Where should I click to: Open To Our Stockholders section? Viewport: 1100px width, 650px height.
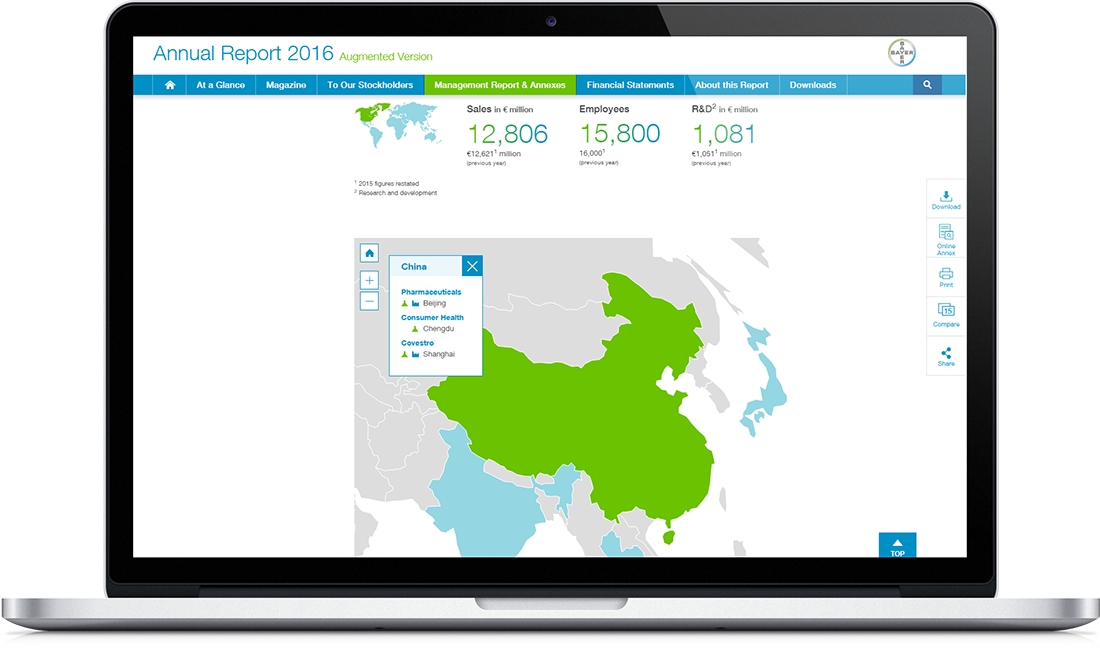click(x=370, y=85)
